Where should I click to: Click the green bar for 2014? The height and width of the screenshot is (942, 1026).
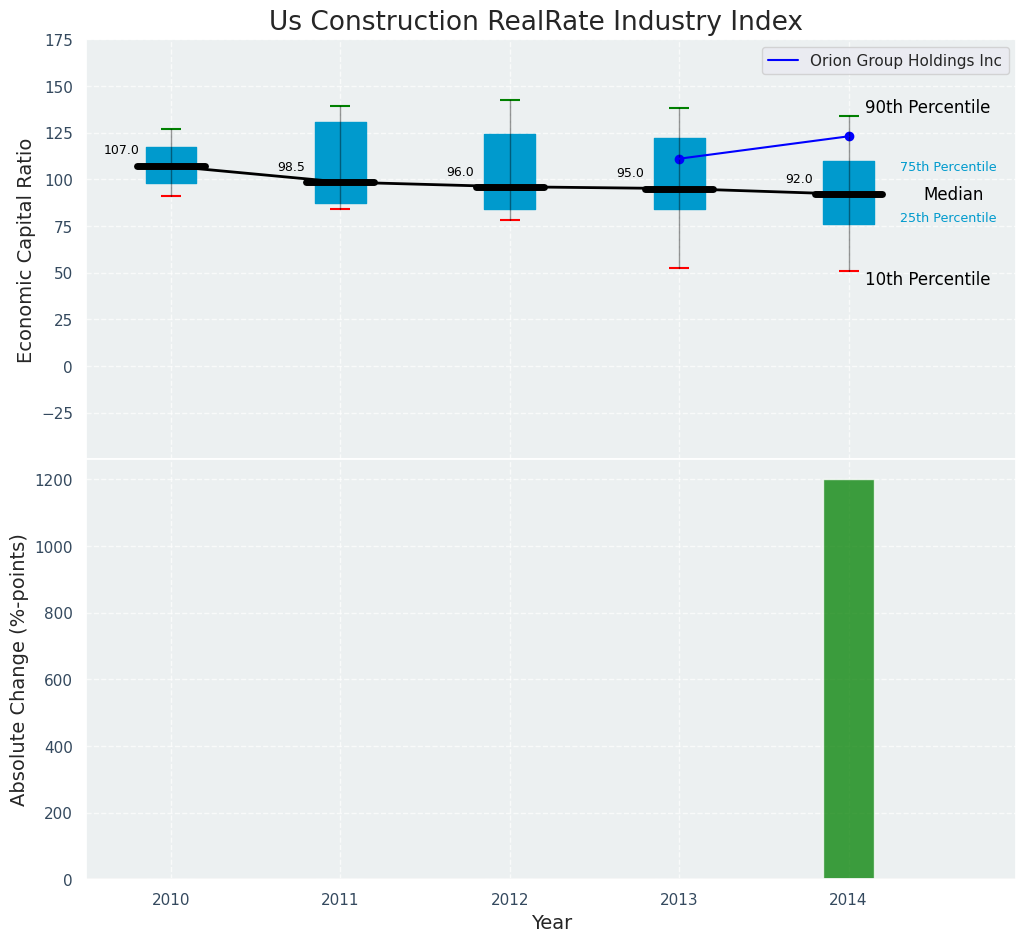[848, 680]
